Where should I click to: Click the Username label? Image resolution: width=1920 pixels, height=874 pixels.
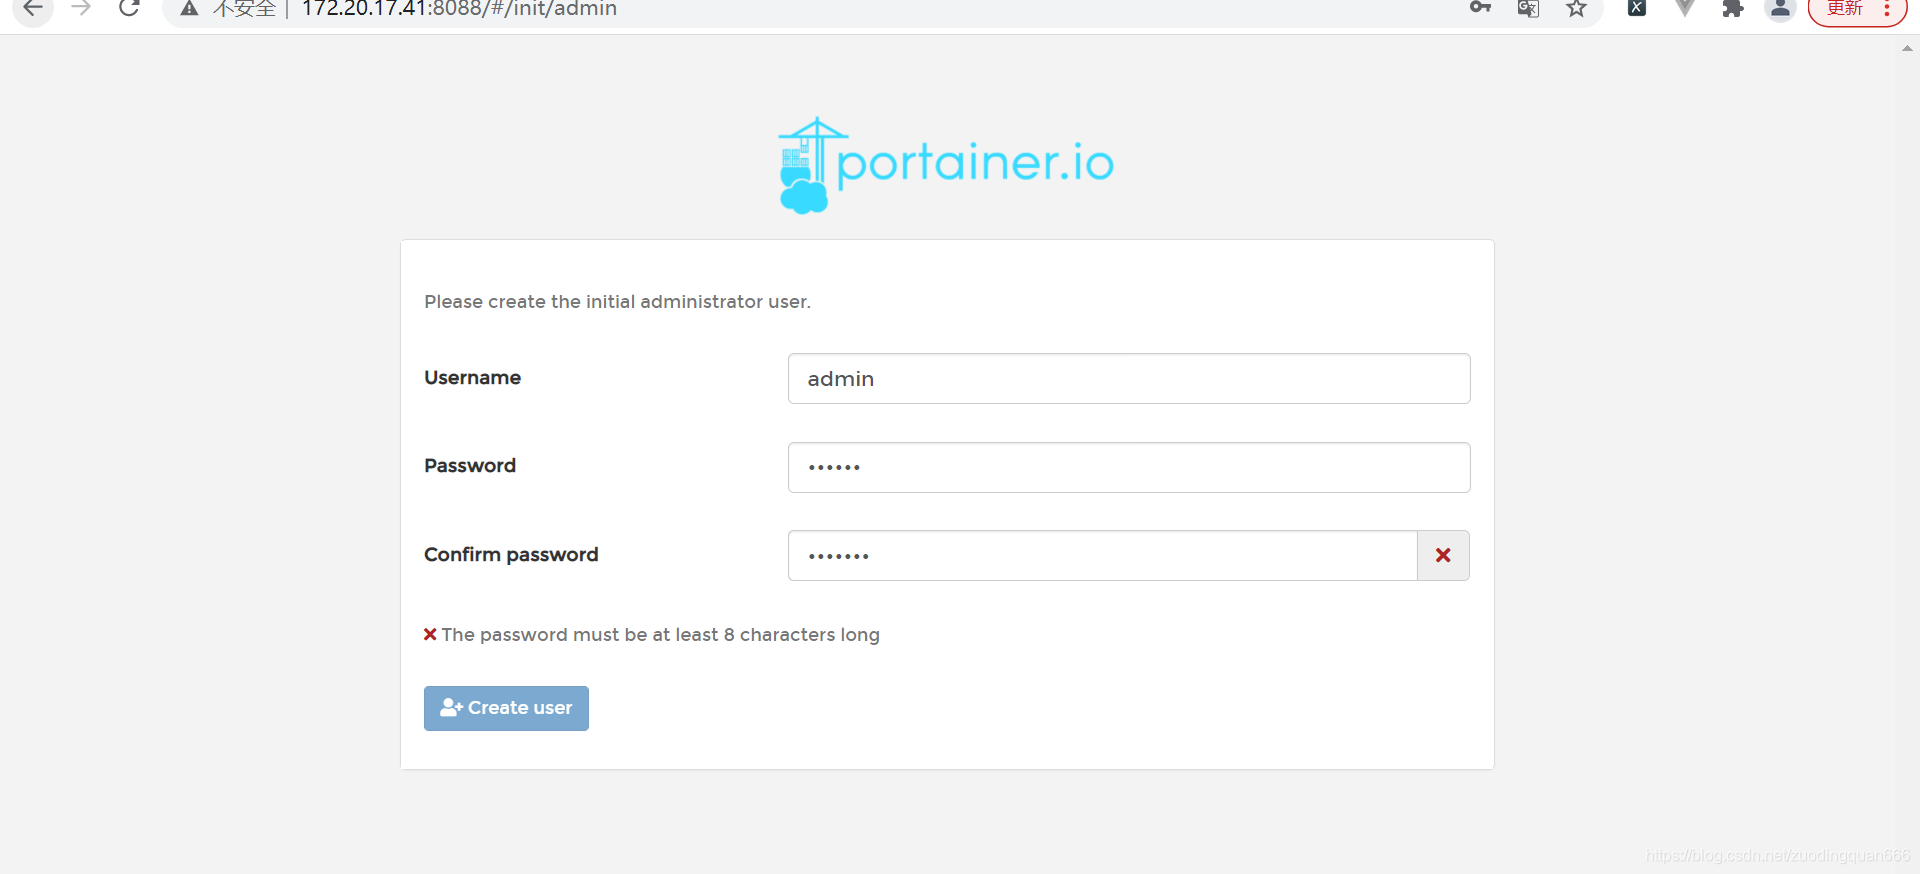pos(472,378)
